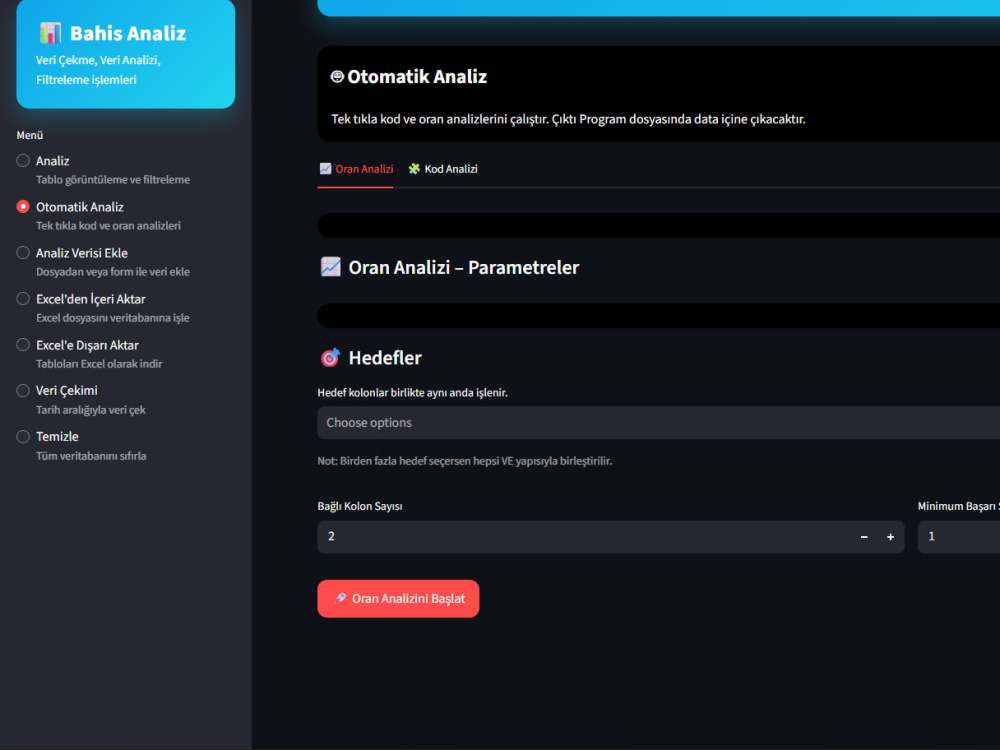Click the 'Tüm veritabanını sıfırla' caption
The image size is (1000, 750).
tap(91, 455)
